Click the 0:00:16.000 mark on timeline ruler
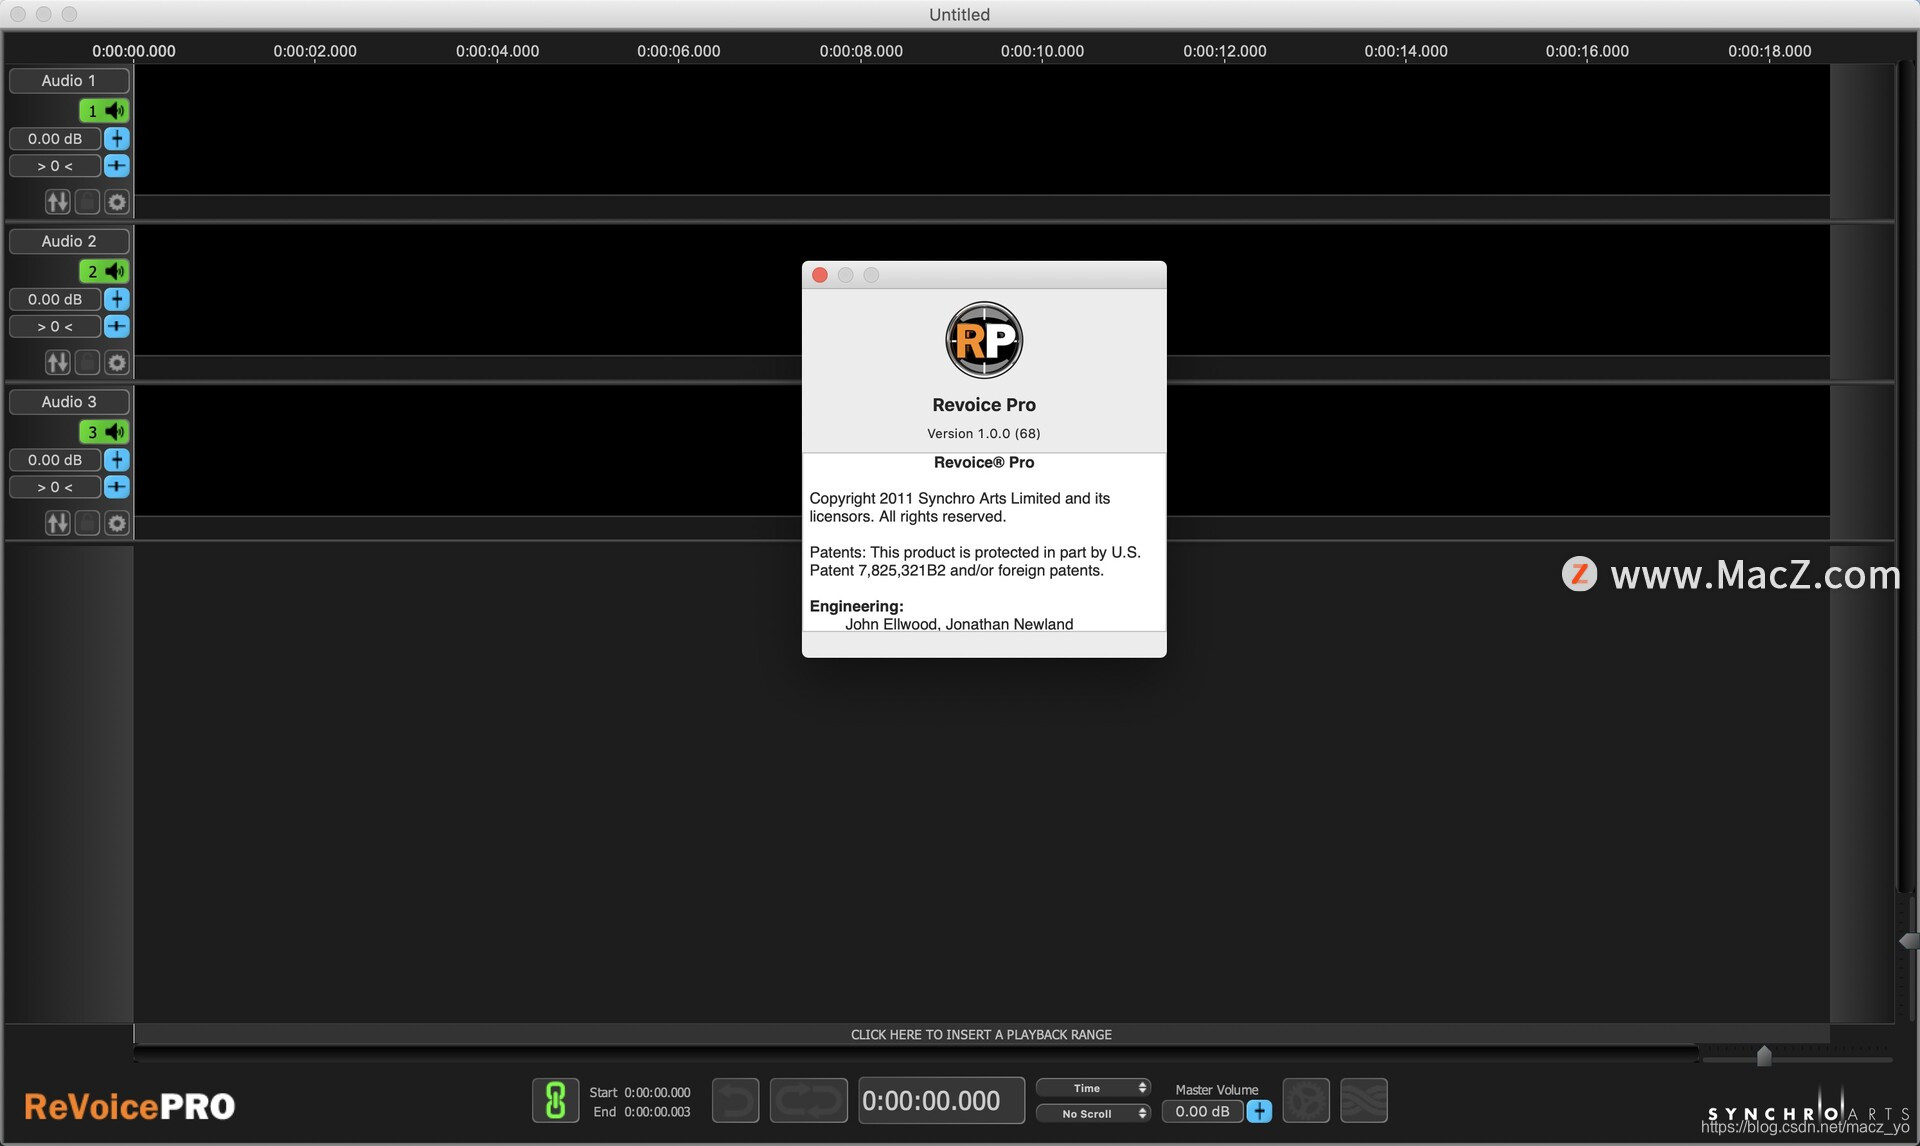This screenshot has width=1920, height=1146. tap(1587, 51)
